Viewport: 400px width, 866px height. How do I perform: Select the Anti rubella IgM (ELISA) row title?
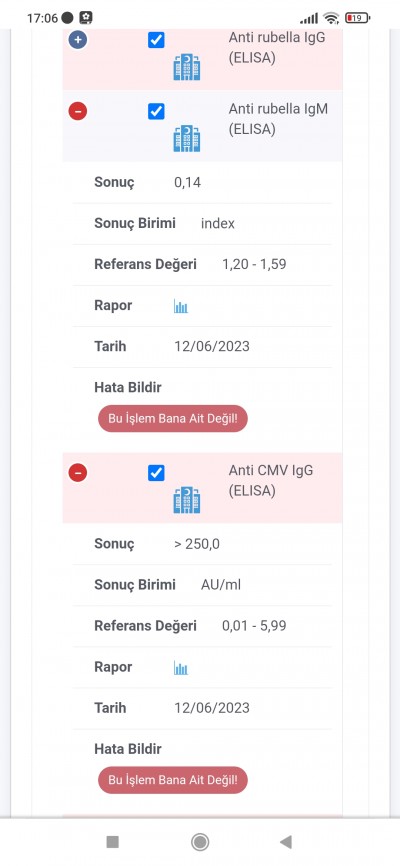278,119
